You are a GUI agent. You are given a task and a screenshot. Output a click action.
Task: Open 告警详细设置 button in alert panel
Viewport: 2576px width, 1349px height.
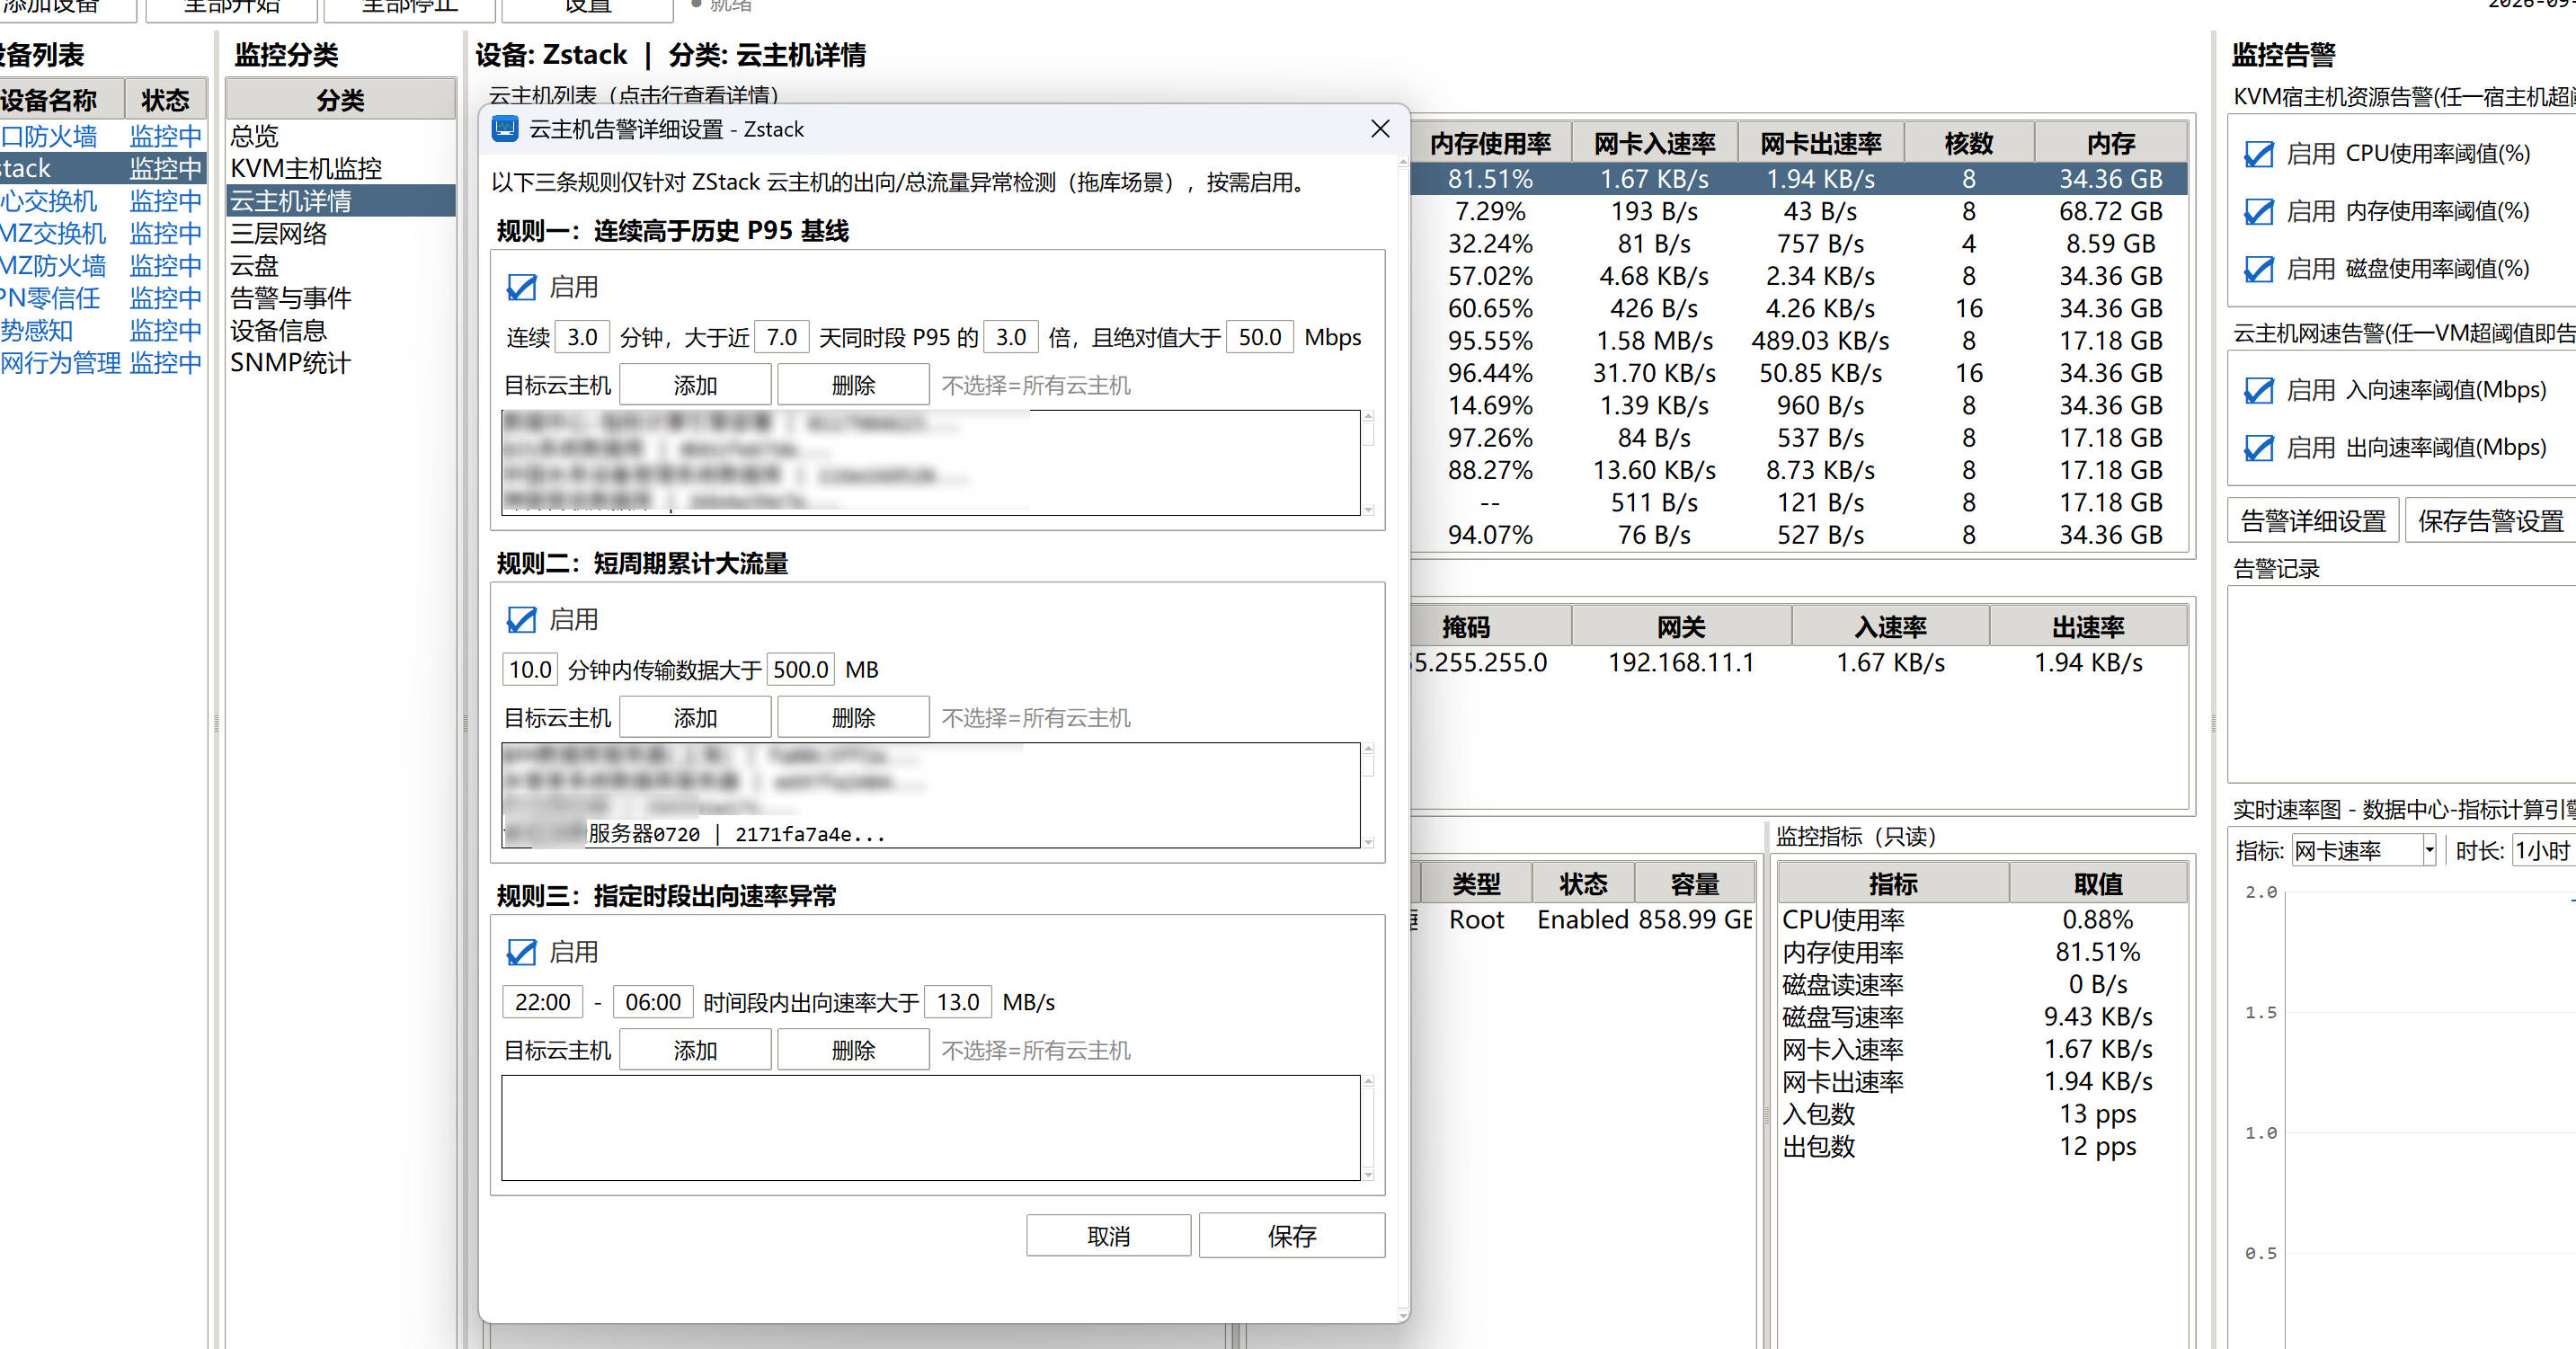[2313, 521]
